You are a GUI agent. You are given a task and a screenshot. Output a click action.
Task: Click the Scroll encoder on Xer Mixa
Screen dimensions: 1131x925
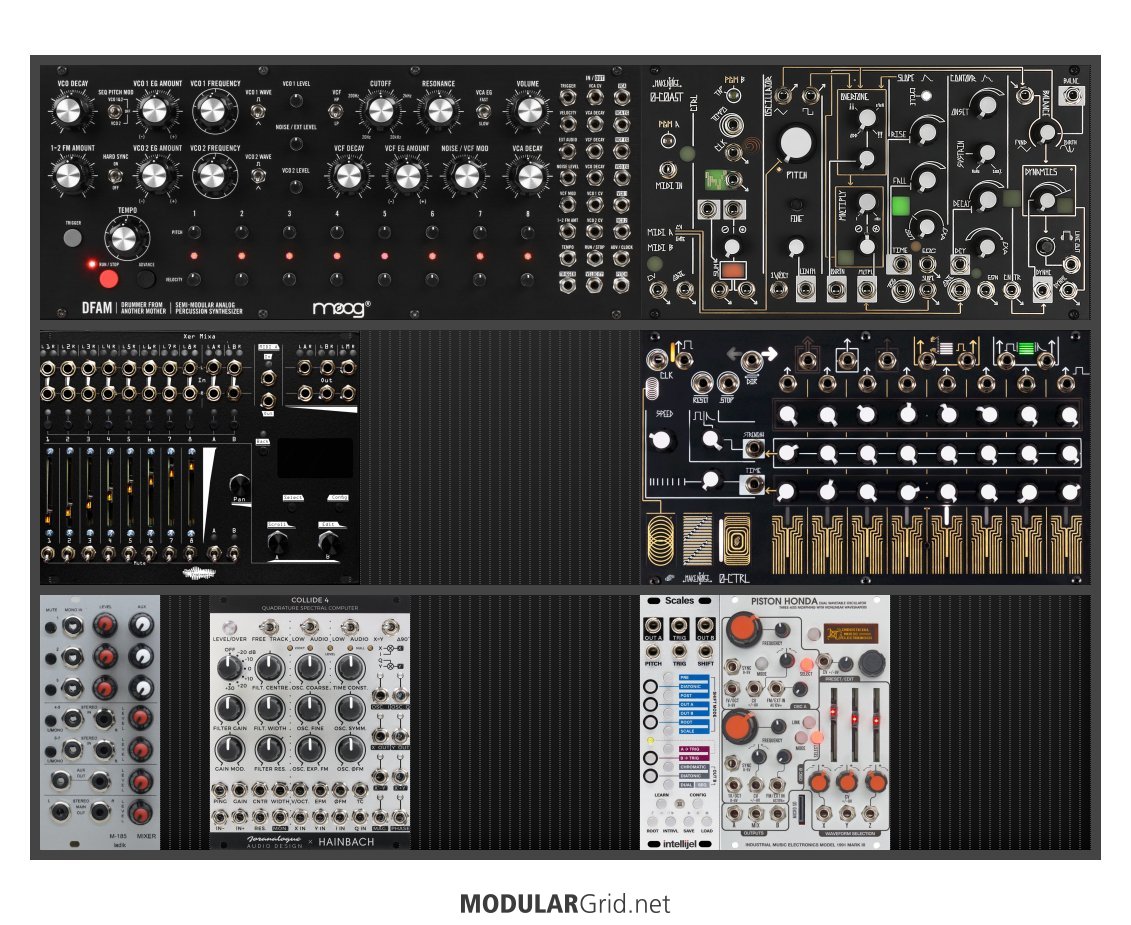pyautogui.click(x=278, y=543)
